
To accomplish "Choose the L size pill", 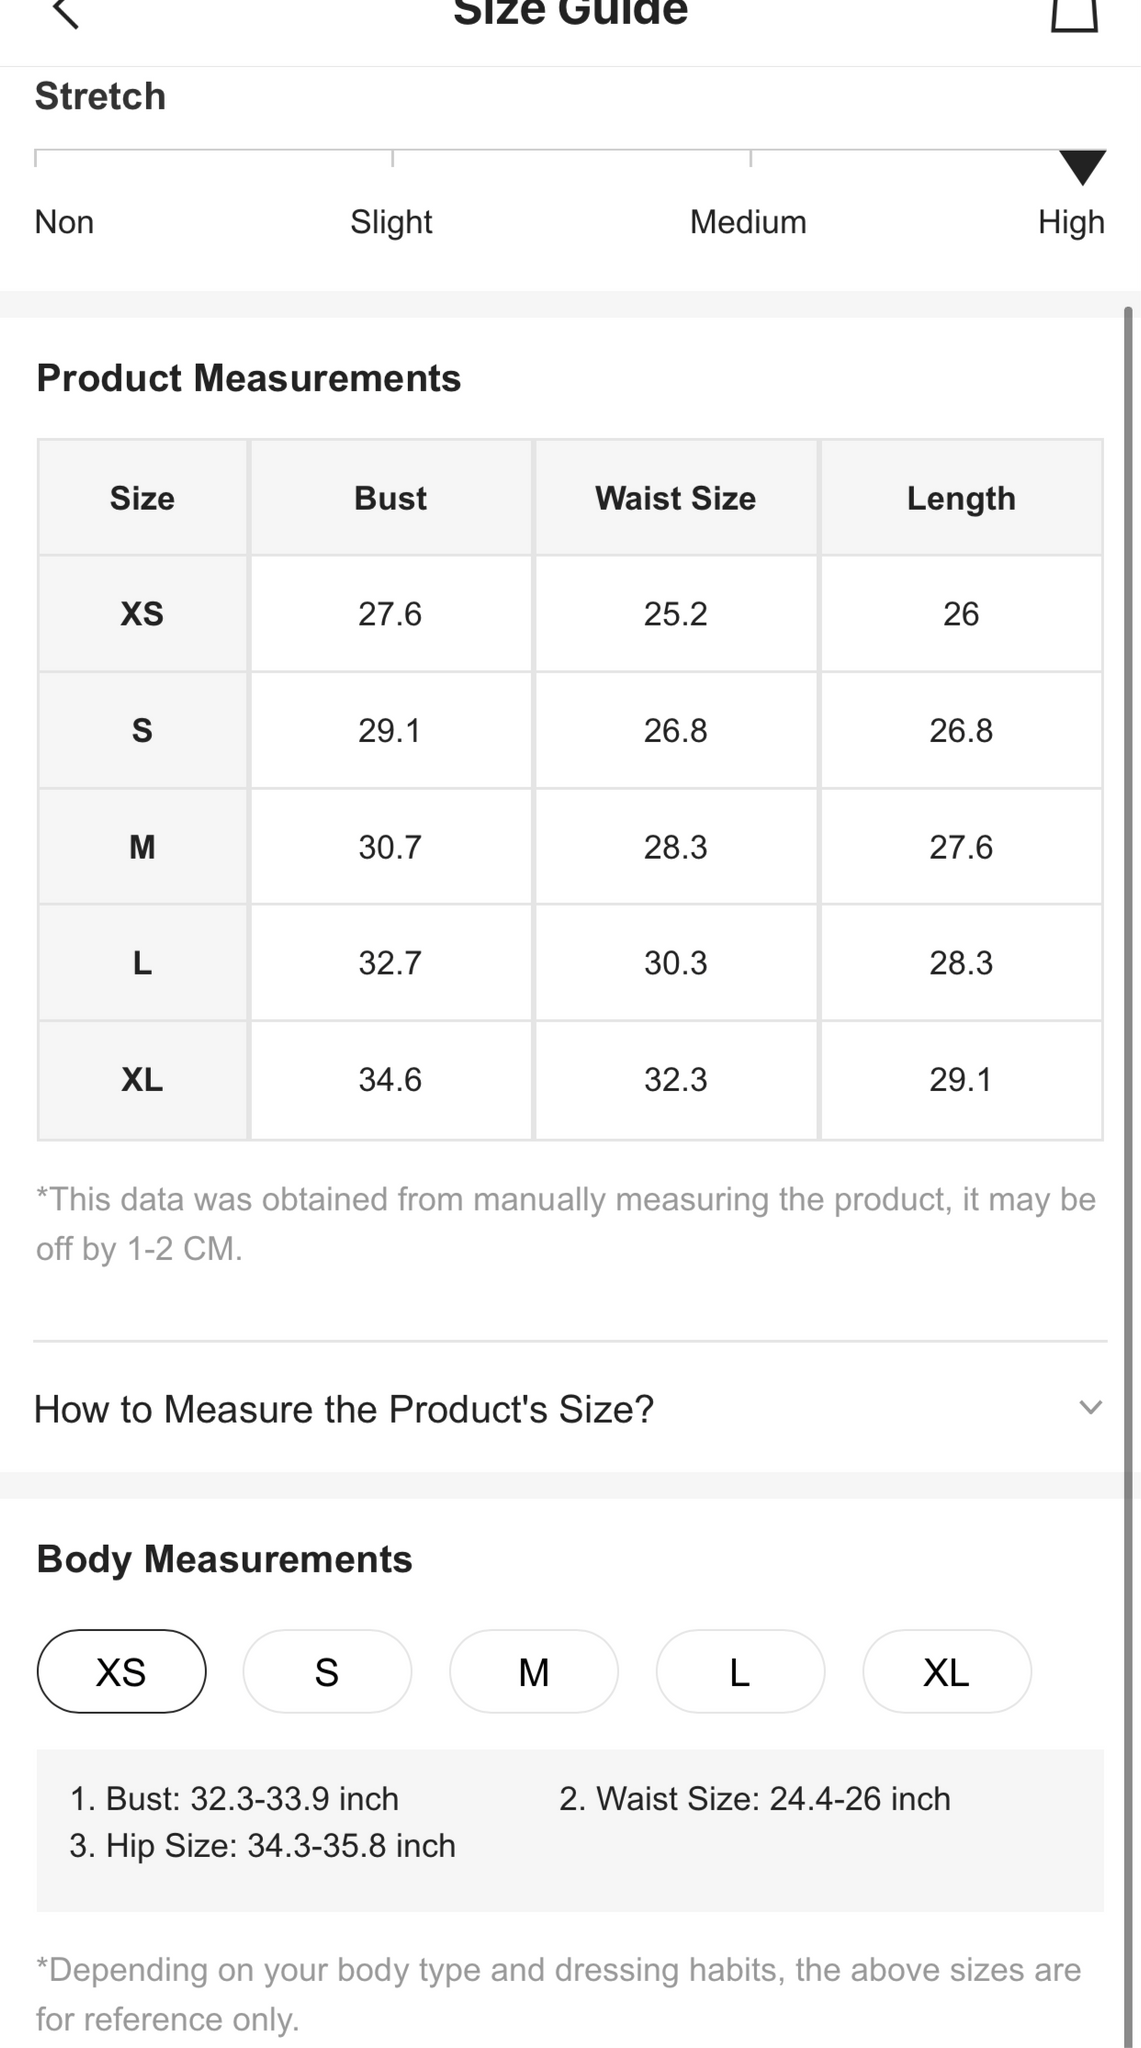I will (740, 1671).
